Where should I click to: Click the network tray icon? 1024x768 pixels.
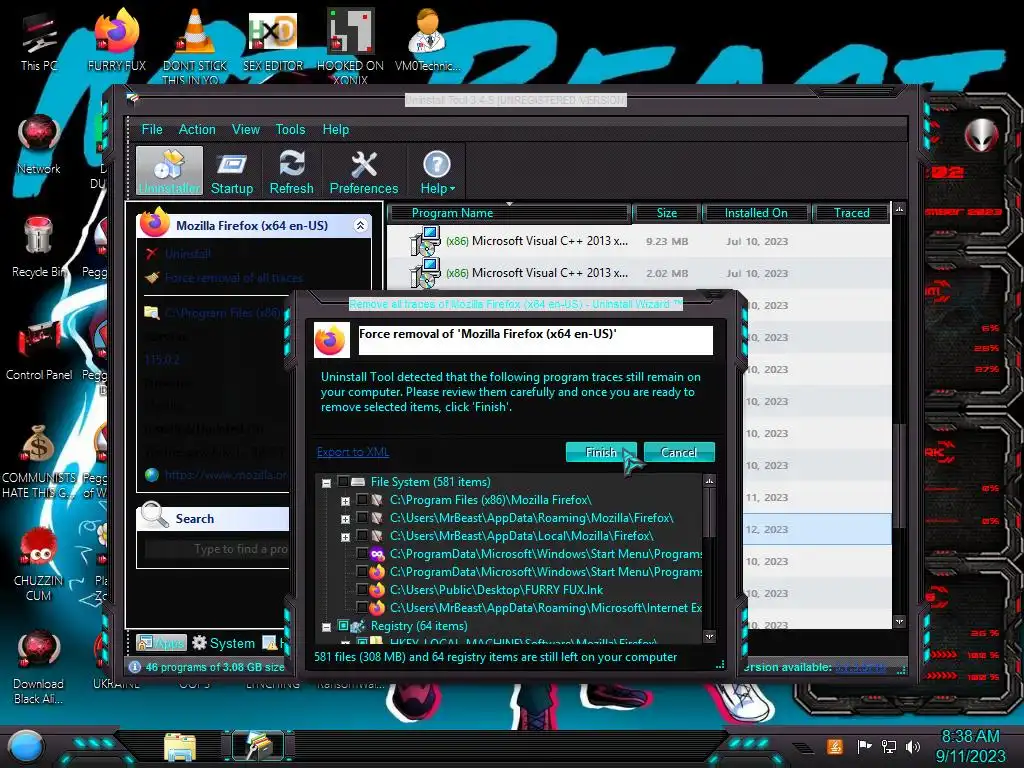click(x=888, y=746)
